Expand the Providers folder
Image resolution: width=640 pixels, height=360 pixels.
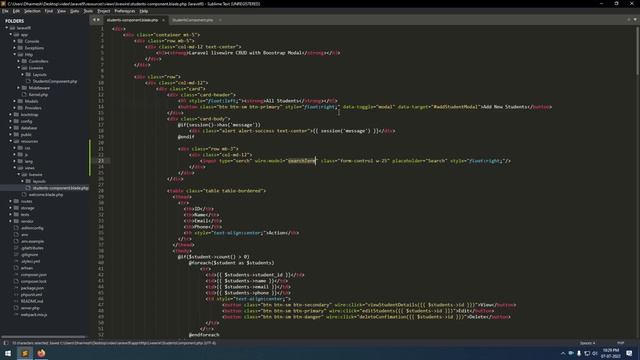(x=15, y=108)
